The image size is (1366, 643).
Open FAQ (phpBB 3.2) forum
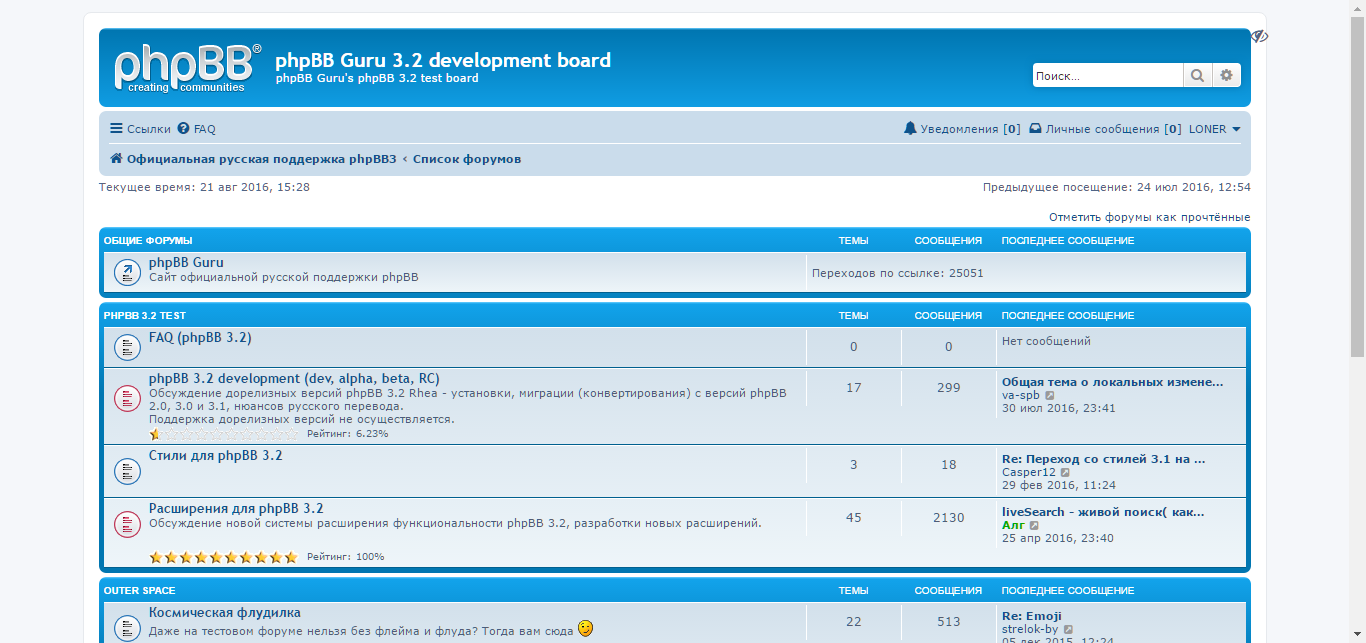200,338
